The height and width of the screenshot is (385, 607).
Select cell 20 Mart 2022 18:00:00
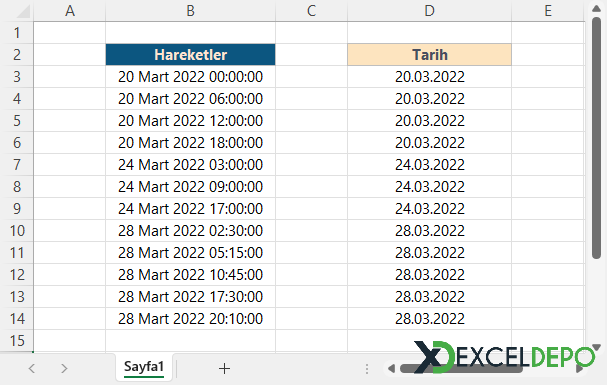(190, 143)
